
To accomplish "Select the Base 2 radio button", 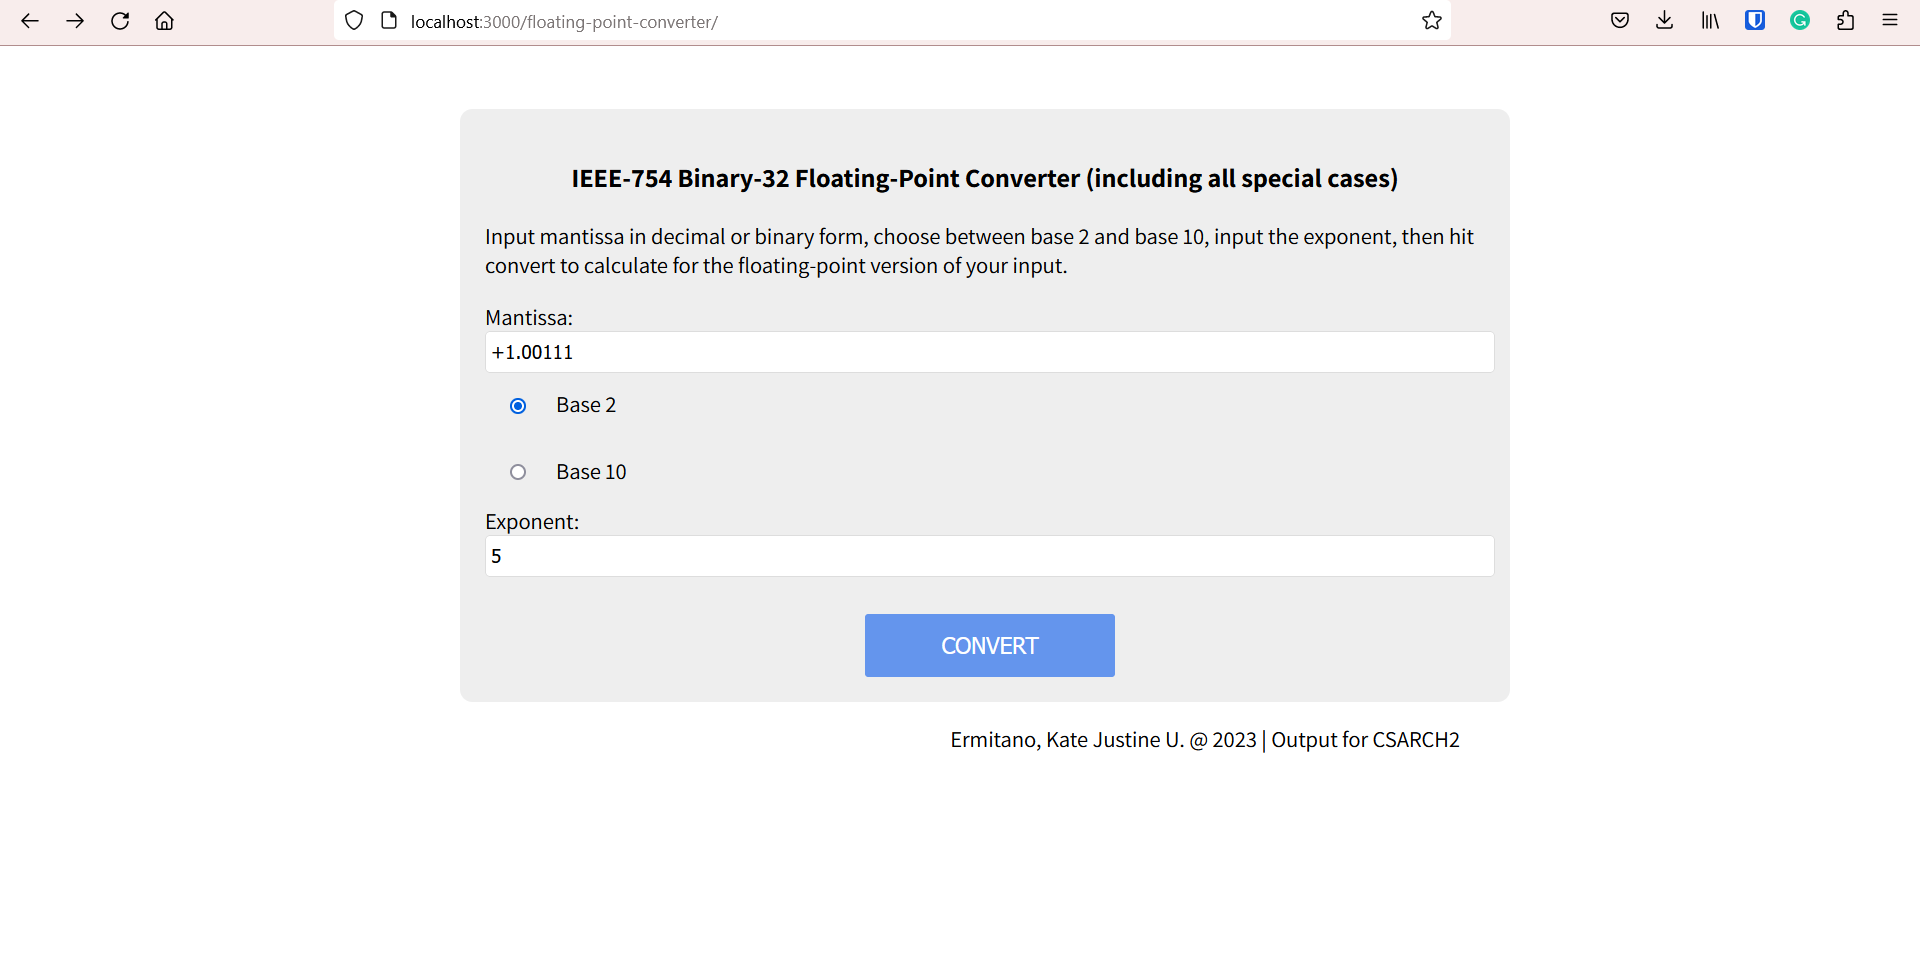I will tap(518, 406).
